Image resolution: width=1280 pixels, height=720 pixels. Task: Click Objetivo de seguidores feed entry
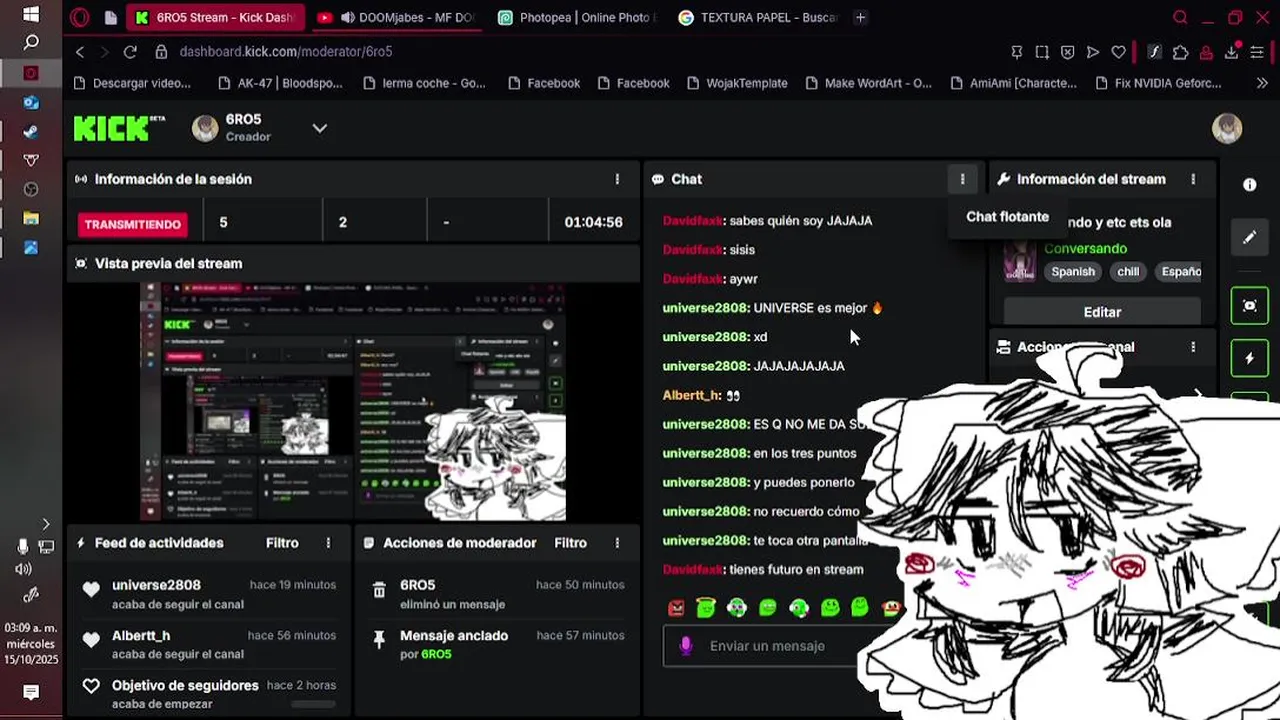click(185, 685)
